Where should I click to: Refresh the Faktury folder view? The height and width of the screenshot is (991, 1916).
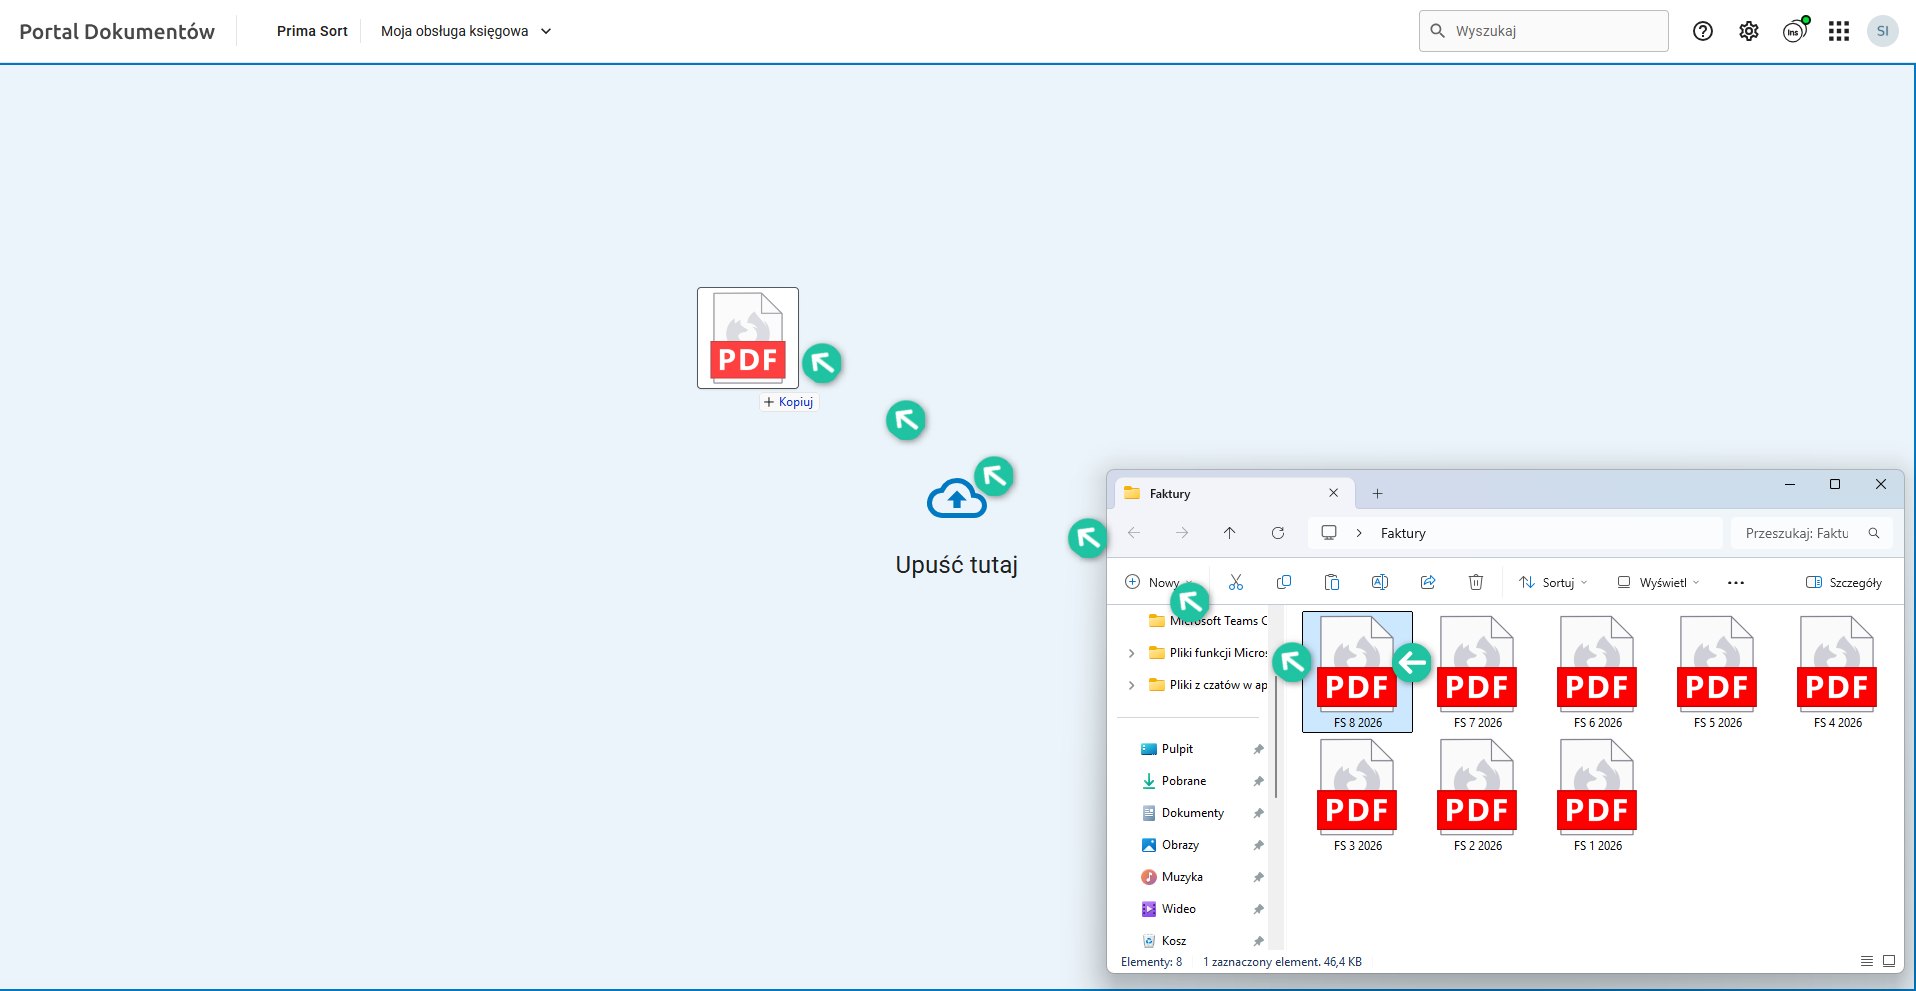1277,533
